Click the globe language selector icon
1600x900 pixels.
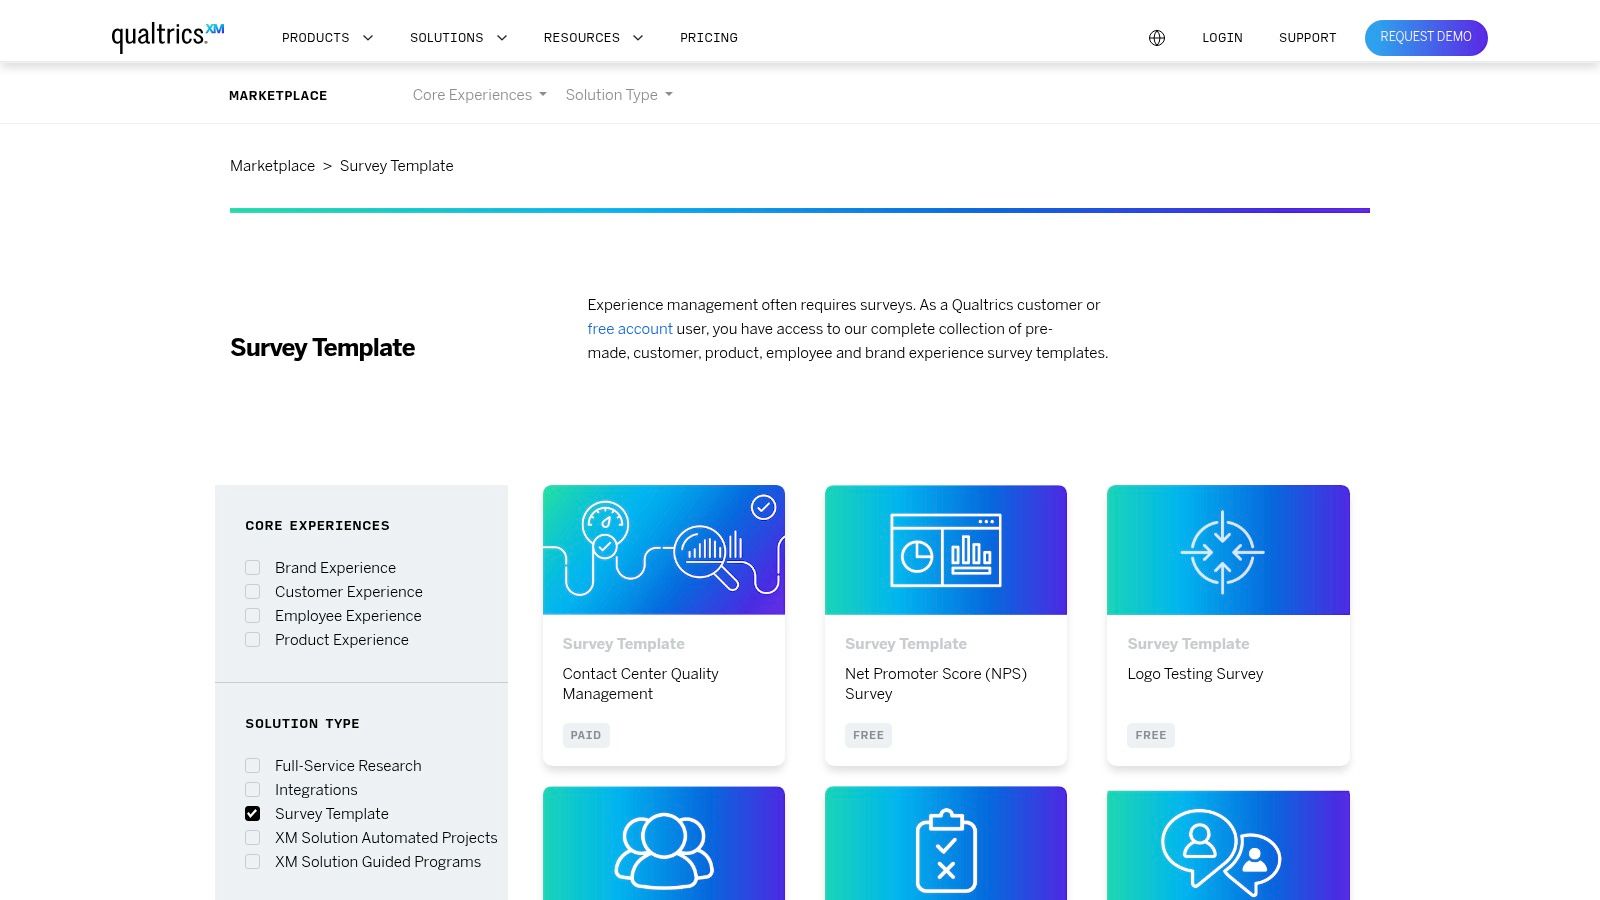(1157, 38)
